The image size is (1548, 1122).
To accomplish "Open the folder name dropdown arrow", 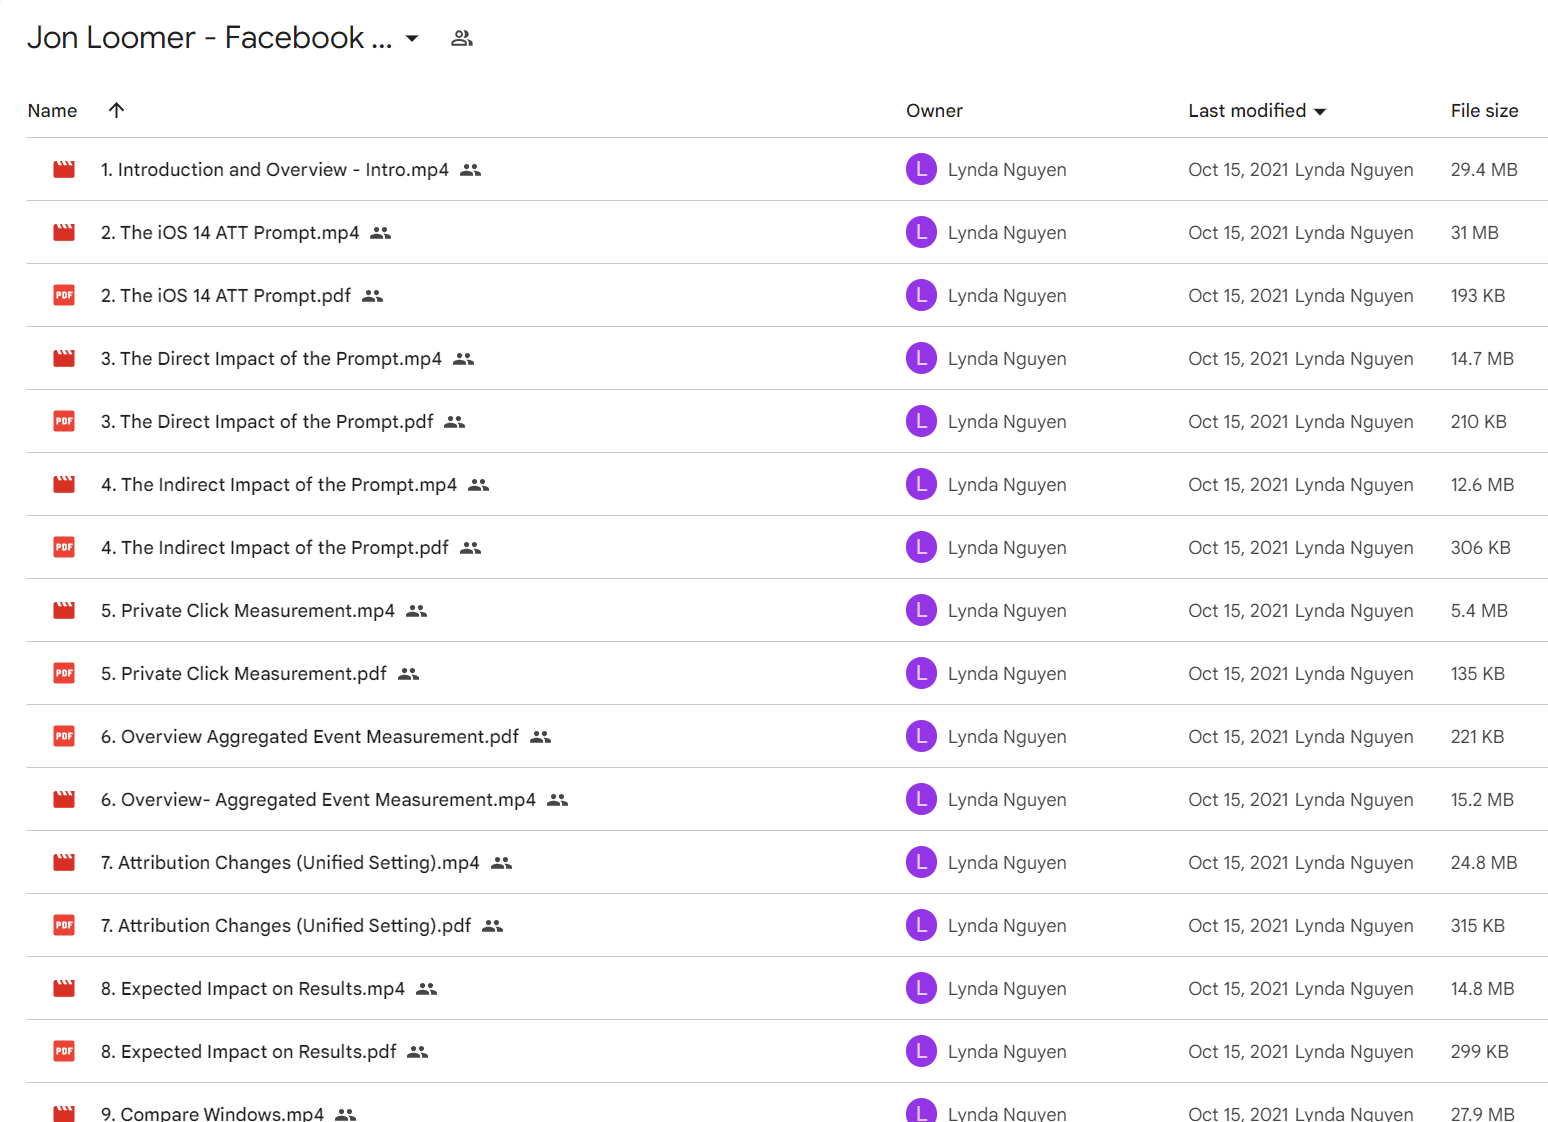I will [411, 39].
